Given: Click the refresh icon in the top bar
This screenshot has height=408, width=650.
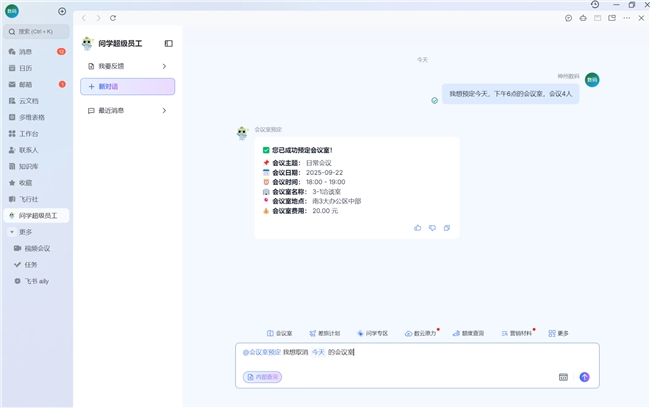Looking at the screenshot, I should point(113,18).
